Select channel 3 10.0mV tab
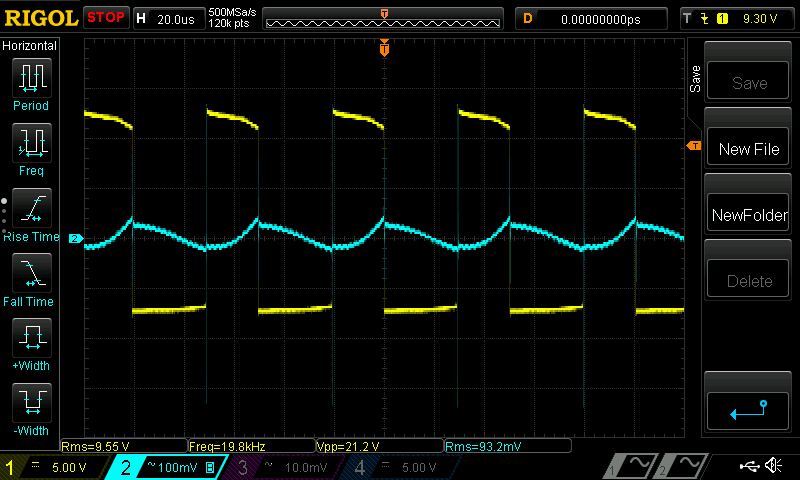This screenshot has width=800, height=480. coord(285,467)
